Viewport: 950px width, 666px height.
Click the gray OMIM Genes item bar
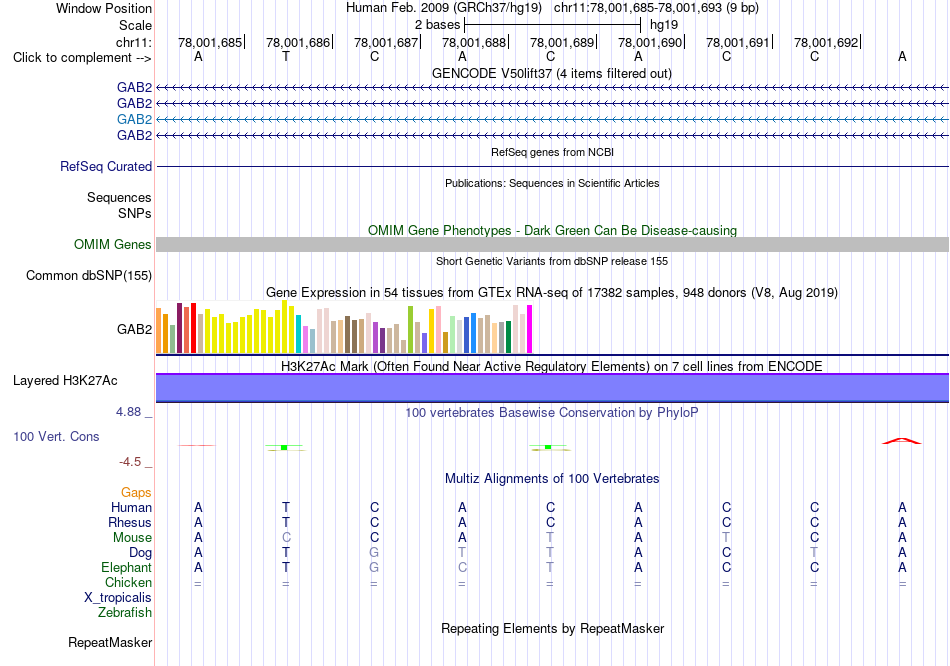(x=552, y=244)
